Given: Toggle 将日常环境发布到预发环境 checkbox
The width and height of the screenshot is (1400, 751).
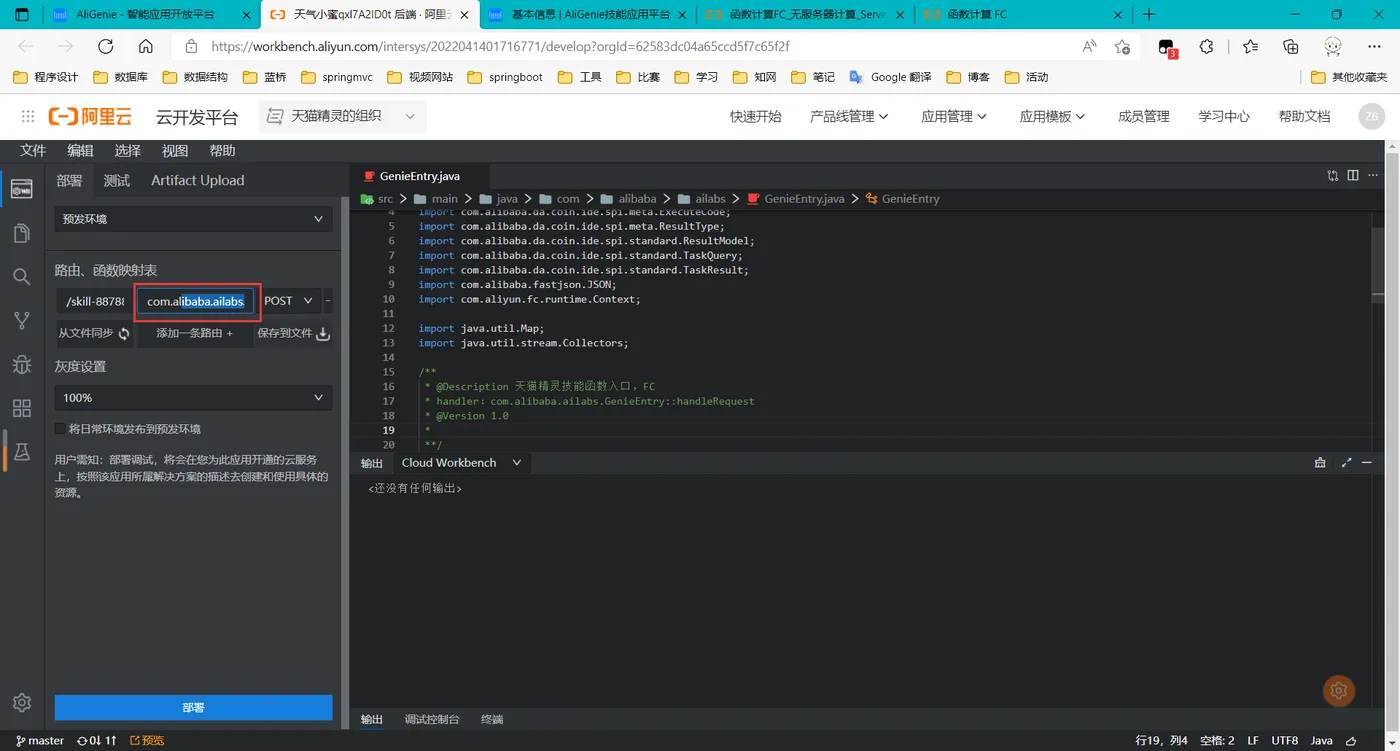Looking at the screenshot, I should tap(60, 428).
